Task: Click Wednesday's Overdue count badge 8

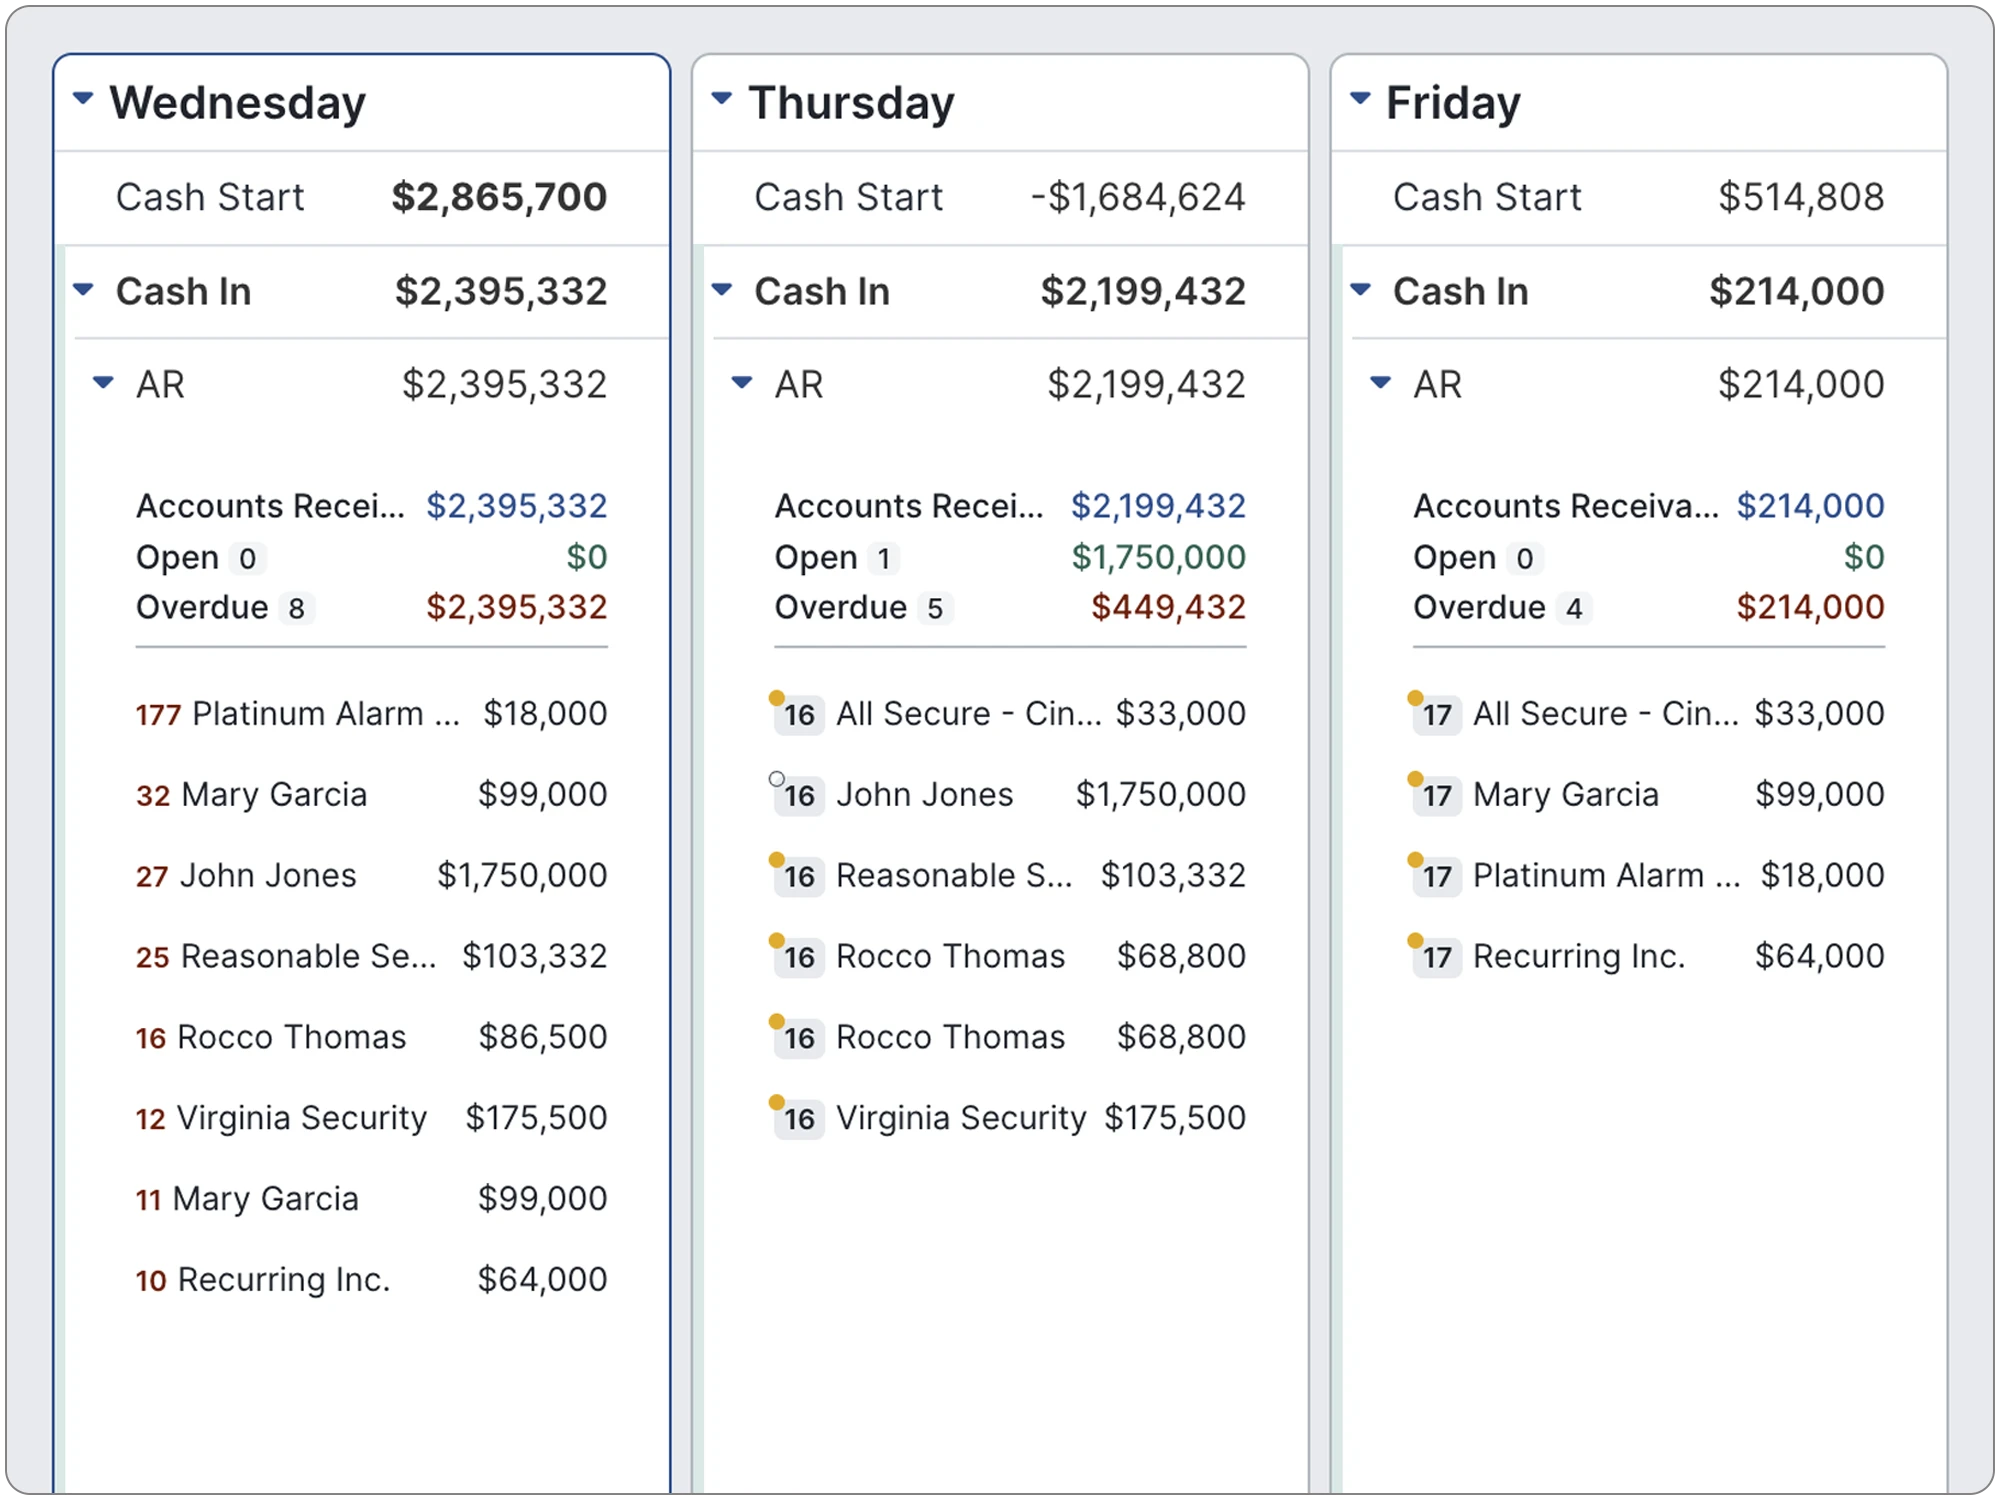Action: 296,608
